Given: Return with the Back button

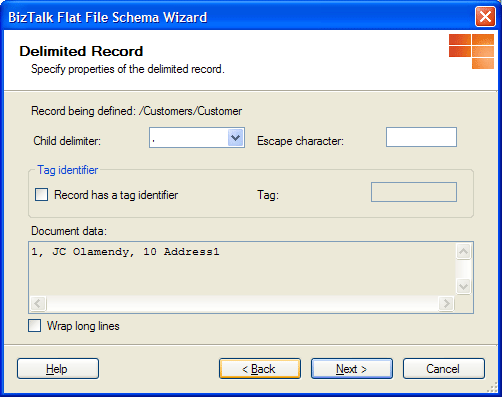Looking at the screenshot, I should click(x=260, y=369).
